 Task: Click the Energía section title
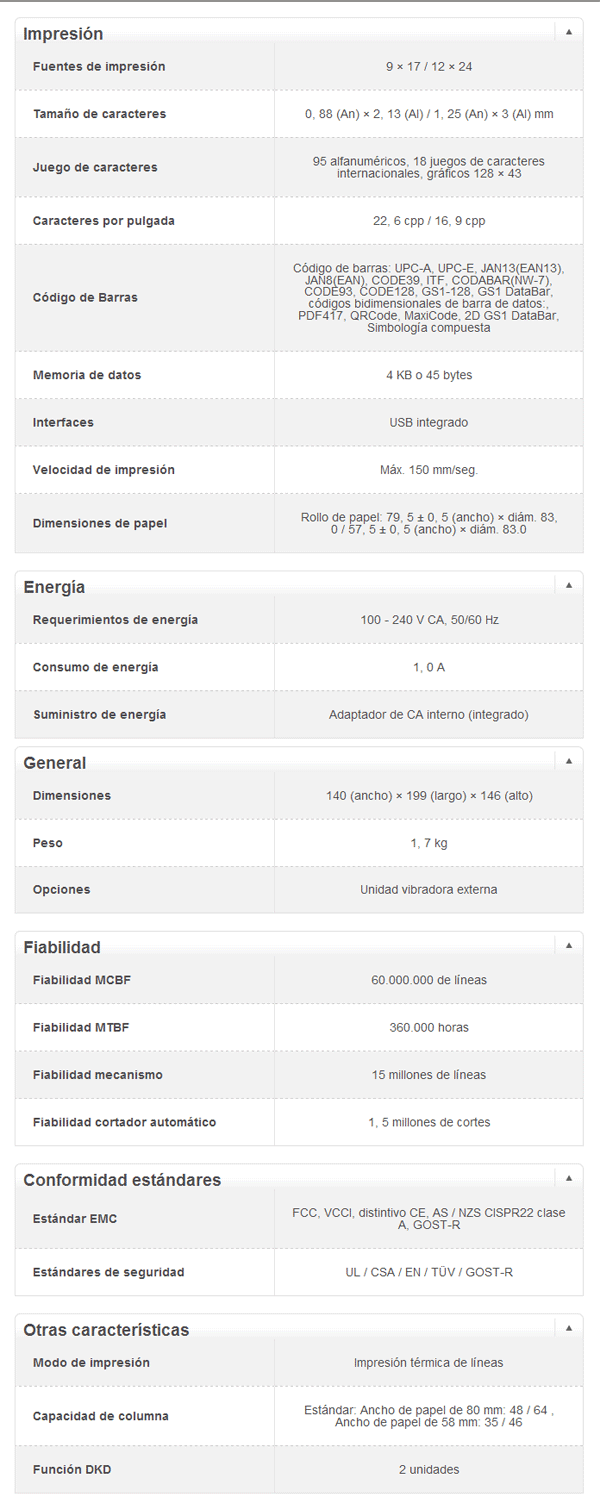tap(54, 587)
